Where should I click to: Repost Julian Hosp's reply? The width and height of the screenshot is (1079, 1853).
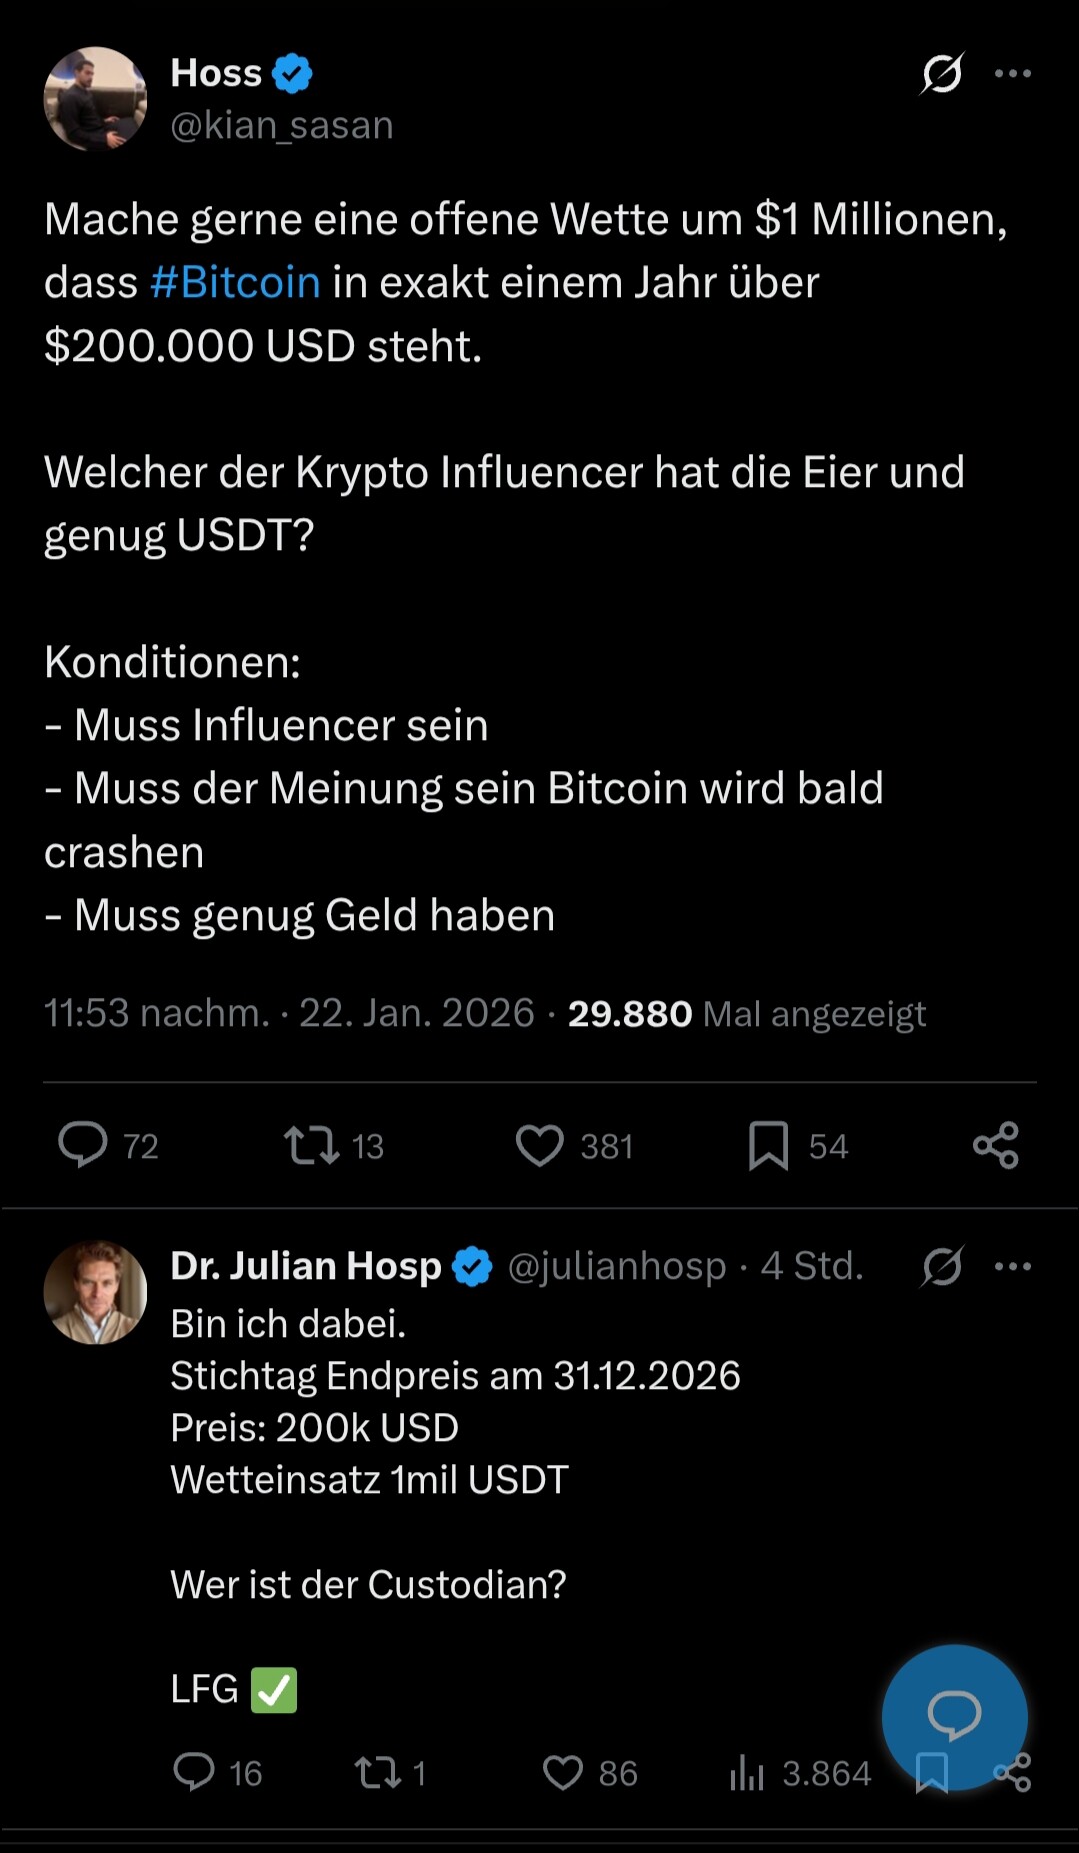click(378, 1772)
